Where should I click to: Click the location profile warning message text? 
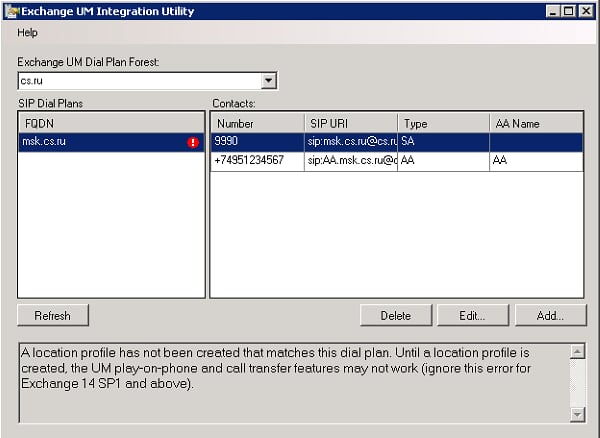click(276, 368)
